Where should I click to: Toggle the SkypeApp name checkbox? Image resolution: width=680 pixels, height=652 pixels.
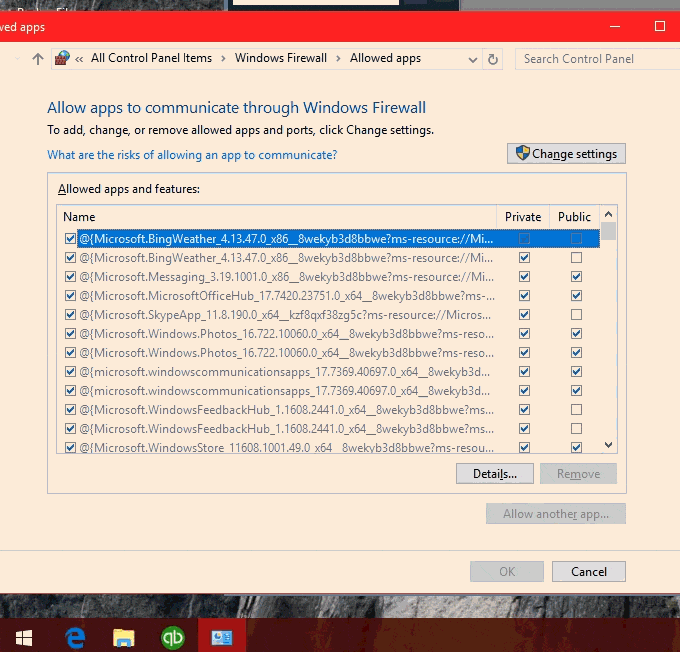point(70,315)
